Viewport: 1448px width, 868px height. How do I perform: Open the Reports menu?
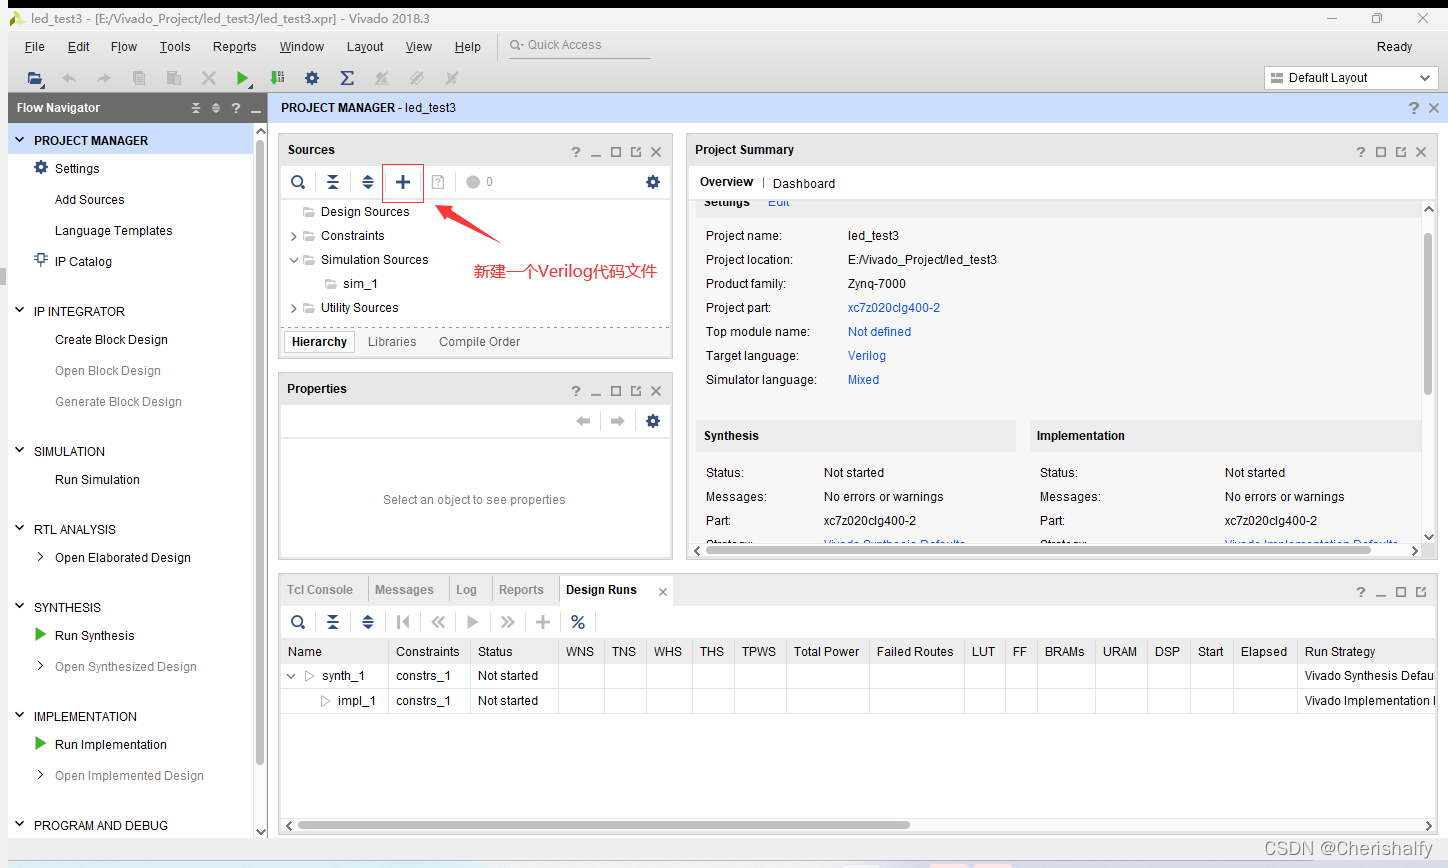(235, 47)
